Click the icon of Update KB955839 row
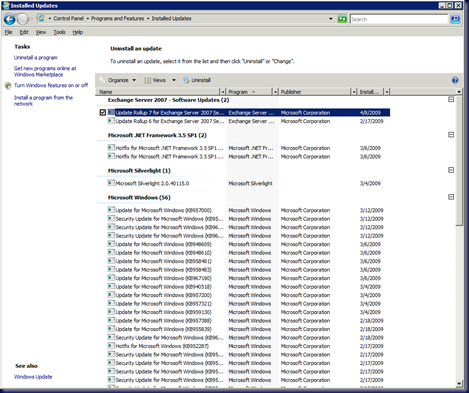The image size is (469, 393). (111, 329)
